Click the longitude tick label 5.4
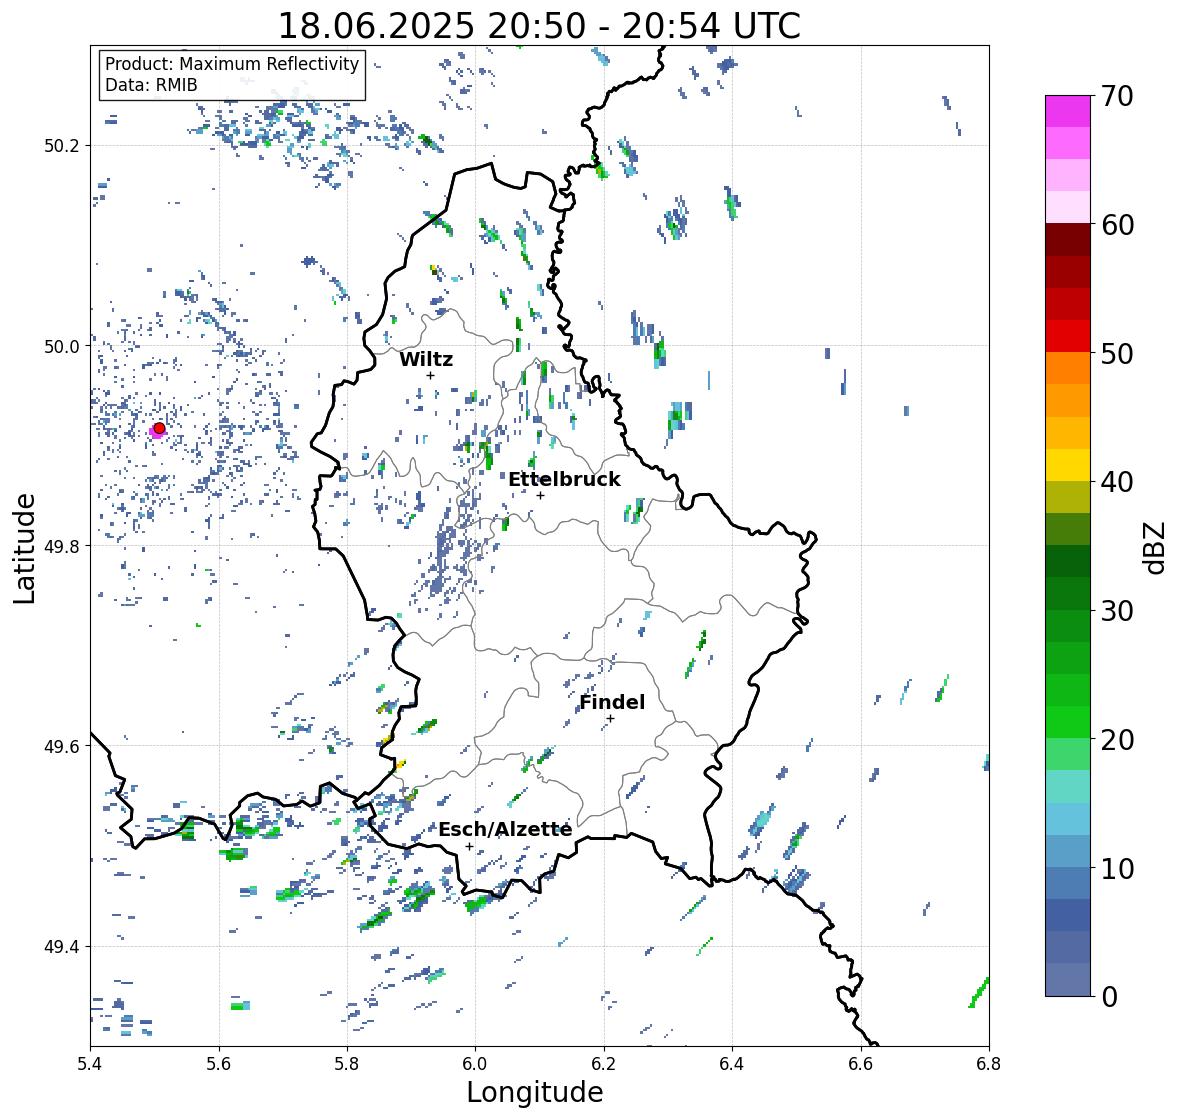 click(90, 1063)
